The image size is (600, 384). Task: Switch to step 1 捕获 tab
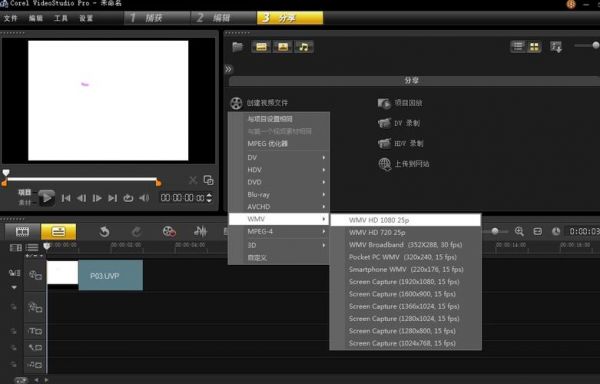click(157, 18)
